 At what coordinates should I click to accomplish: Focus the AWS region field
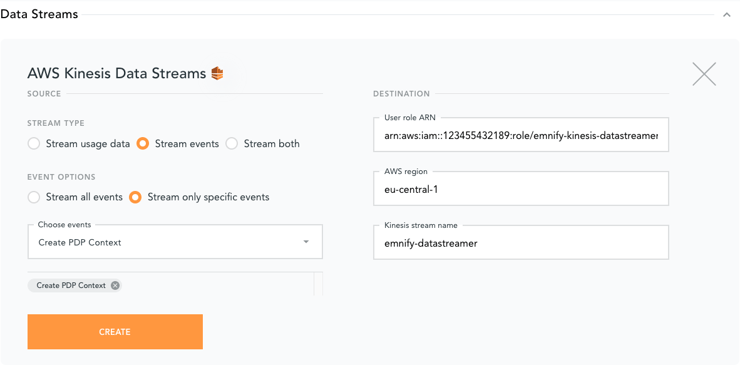coord(521,189)
